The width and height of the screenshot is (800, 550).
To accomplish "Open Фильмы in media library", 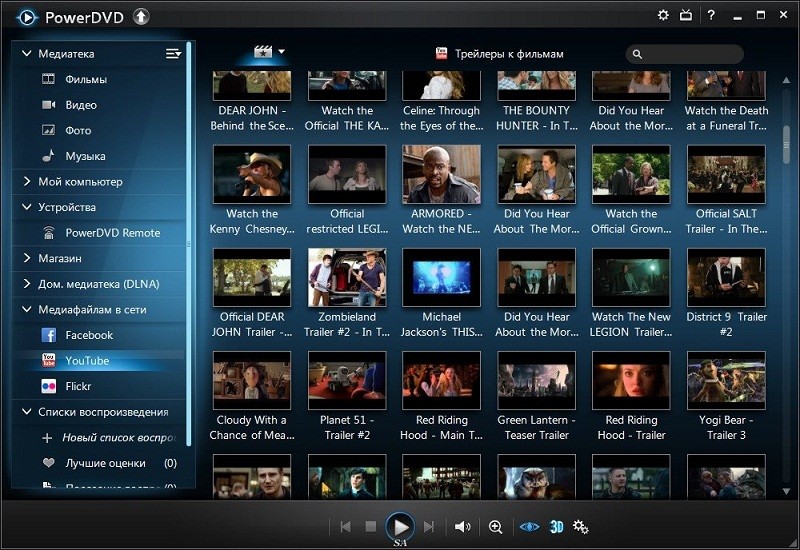I will pyautogui.click(x=86, y=79).
